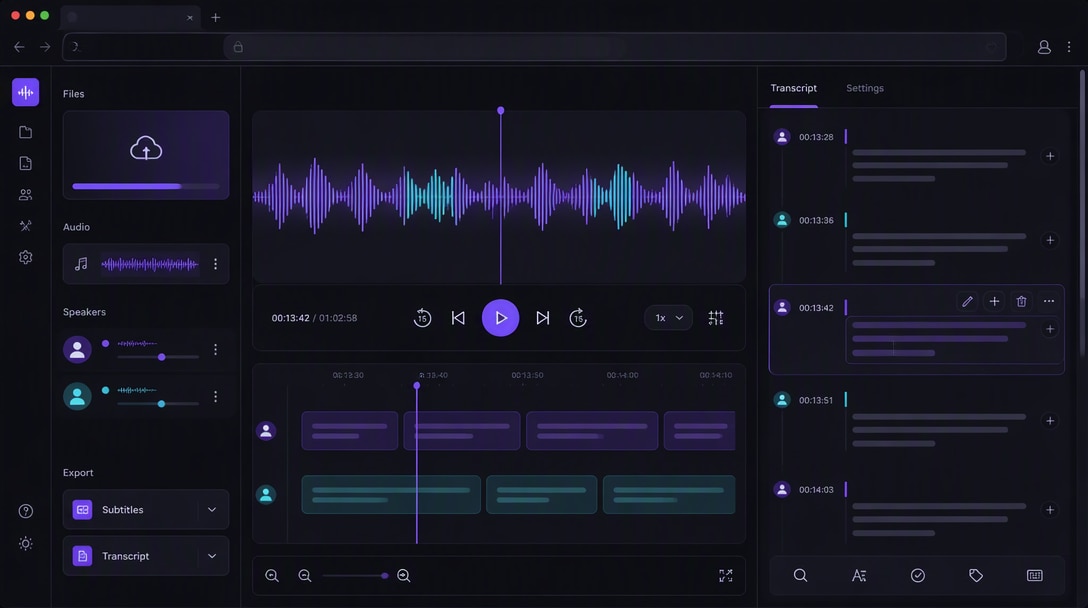
Task: Click plus in 00:13:42 entry toolbar
Action: click(x=994, y=301)
